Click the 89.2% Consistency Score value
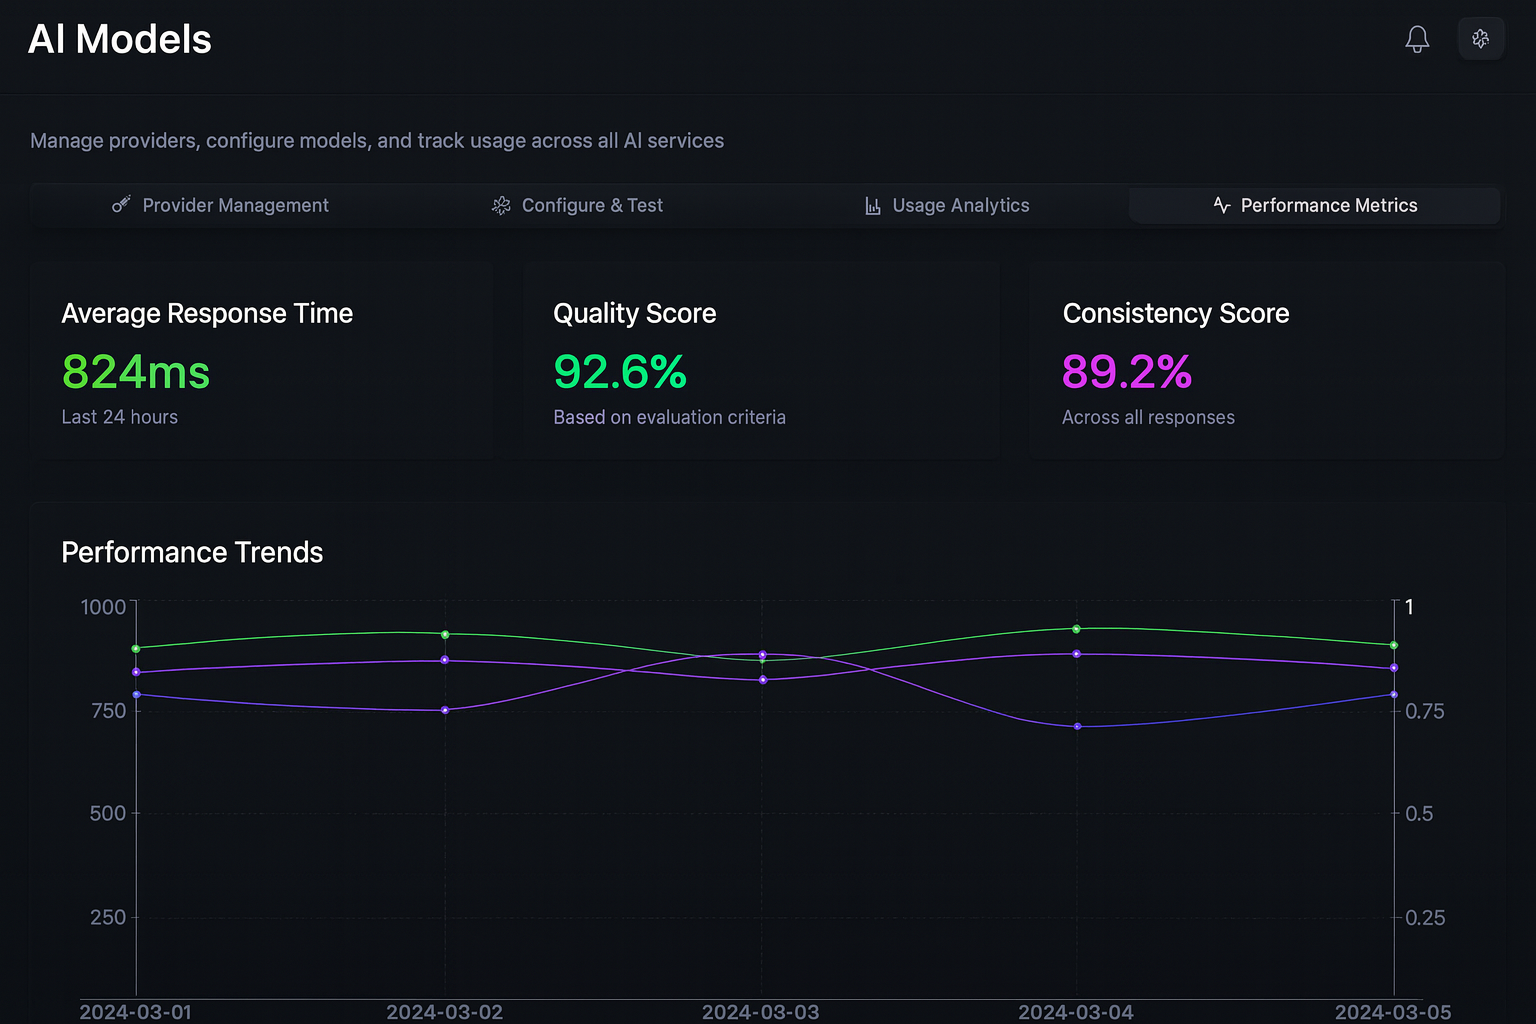Image resolution: width=1536 pixels, height=1024 pixels. (x=1127, y=372)
